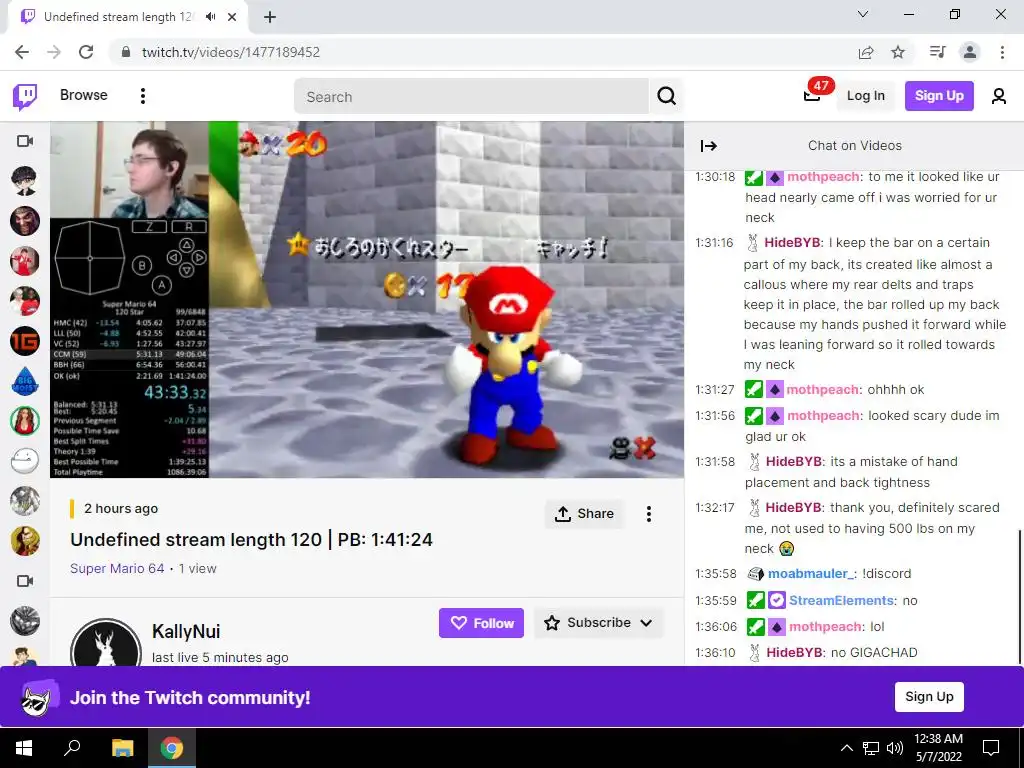Click the top camera icon in the sidebar
Screen dimensions: 1024x768
pyautogui.click(x=25, y=141)
